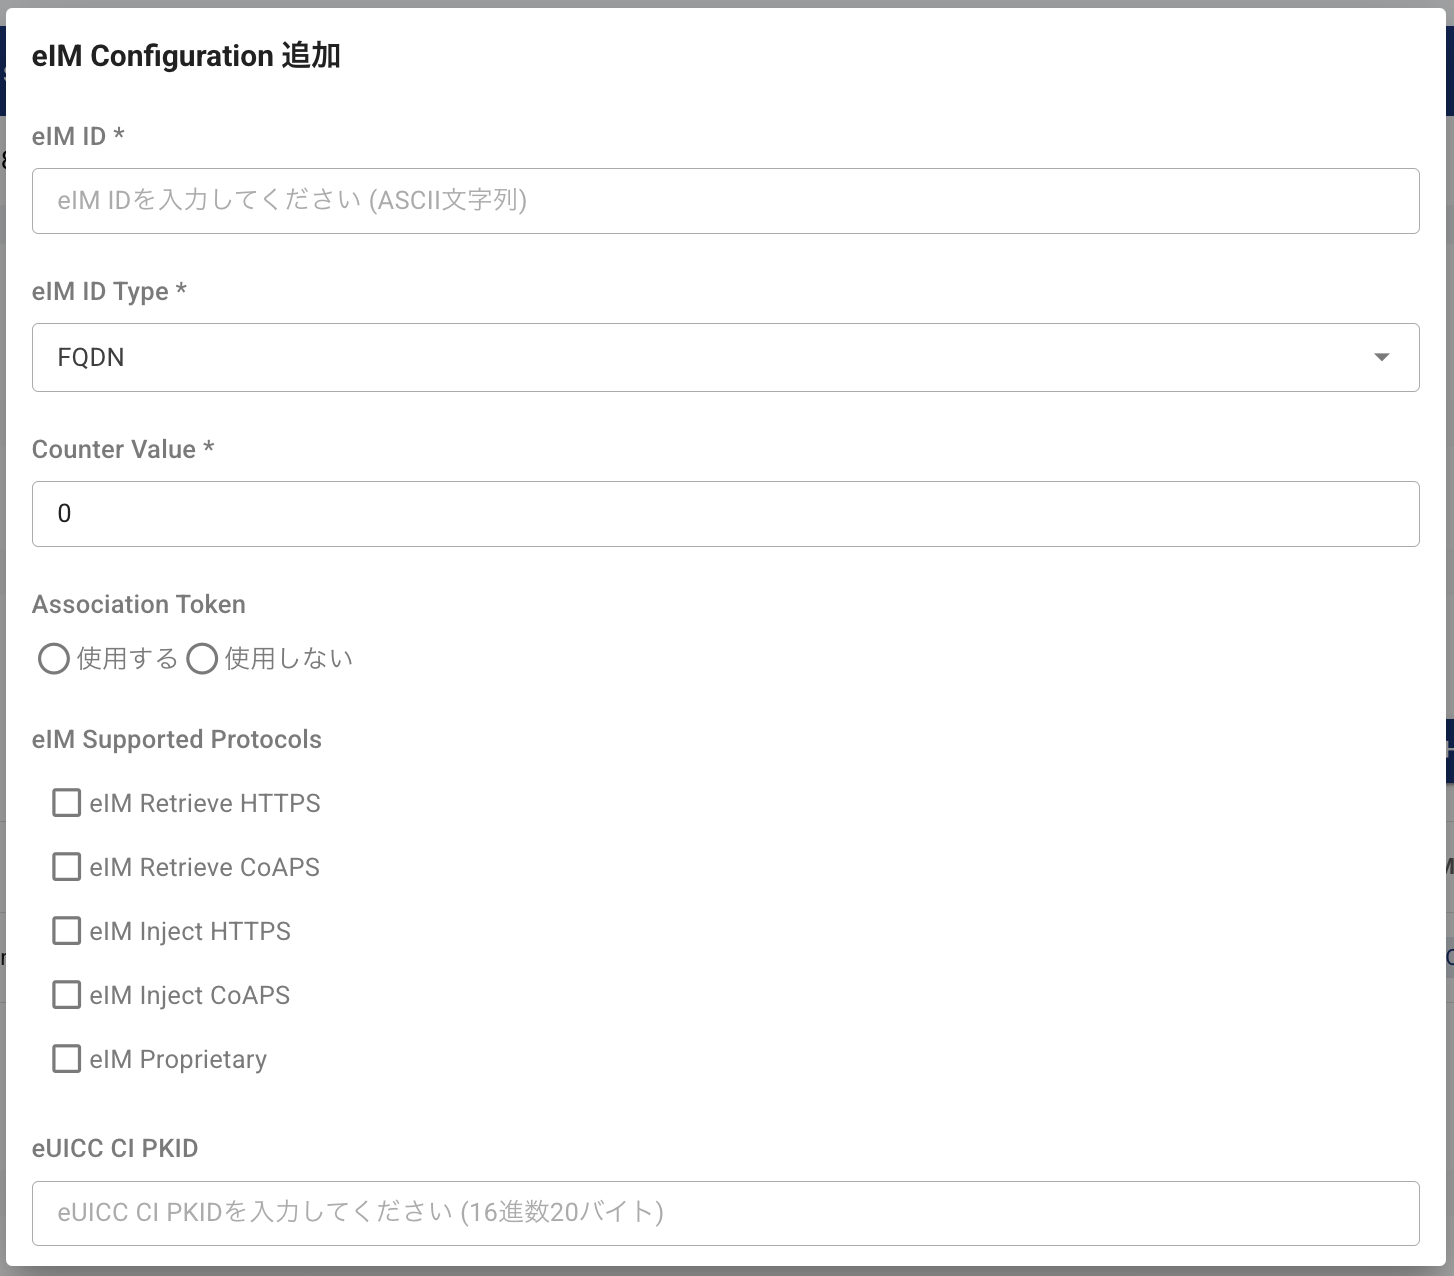Open the eIM ID Type dropdown
Viewport: 1454px width, 1276px height.
[x=725, y=357]
